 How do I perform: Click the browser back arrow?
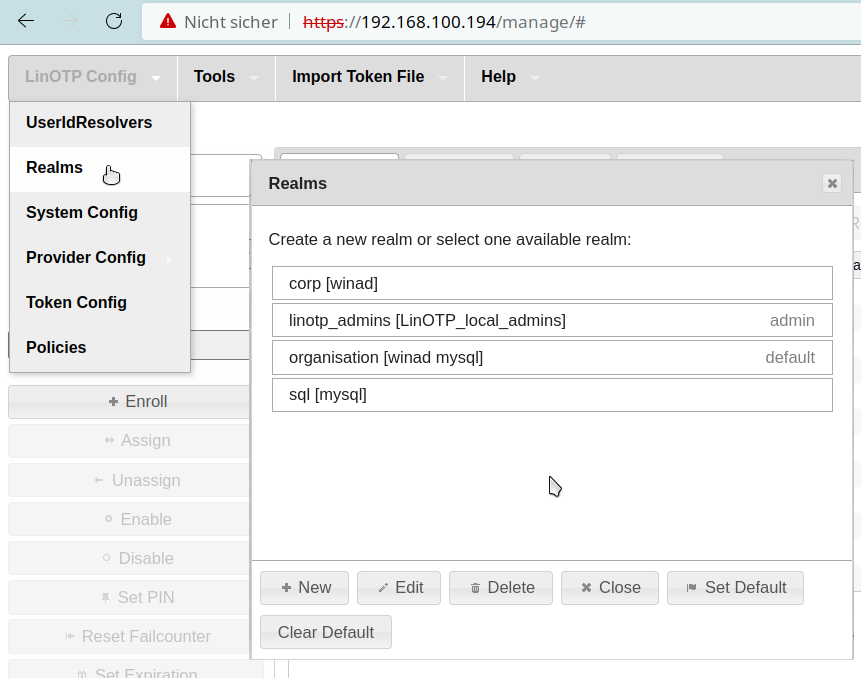point(26,21)
